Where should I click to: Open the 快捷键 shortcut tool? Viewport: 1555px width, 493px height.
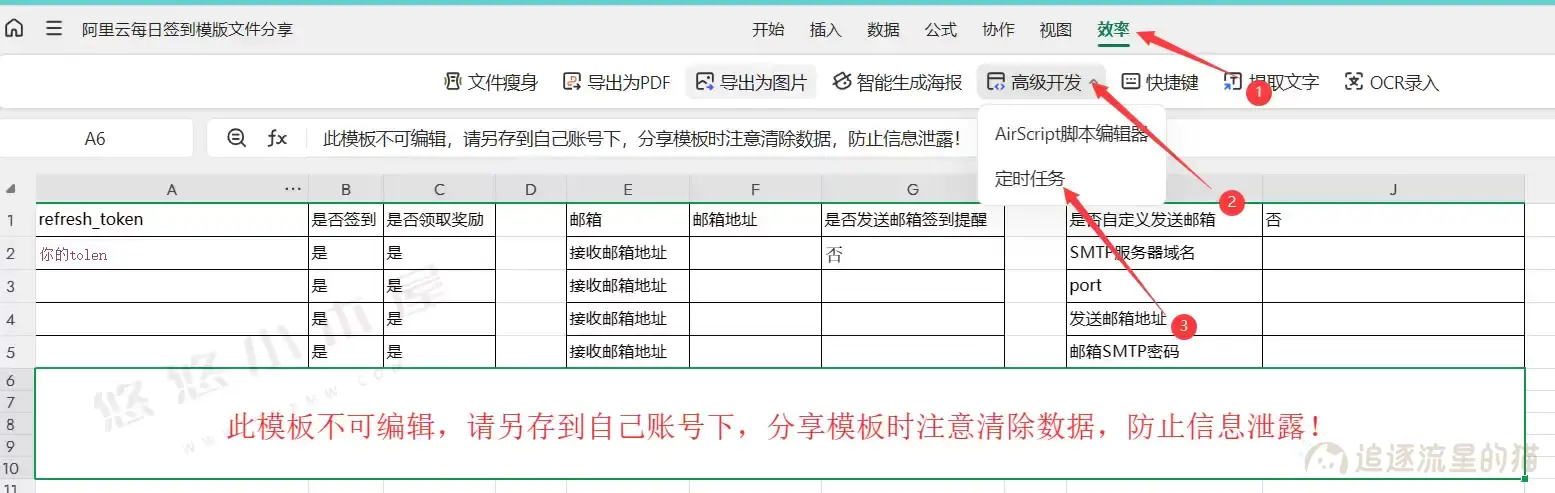[x=1159, y=82]
